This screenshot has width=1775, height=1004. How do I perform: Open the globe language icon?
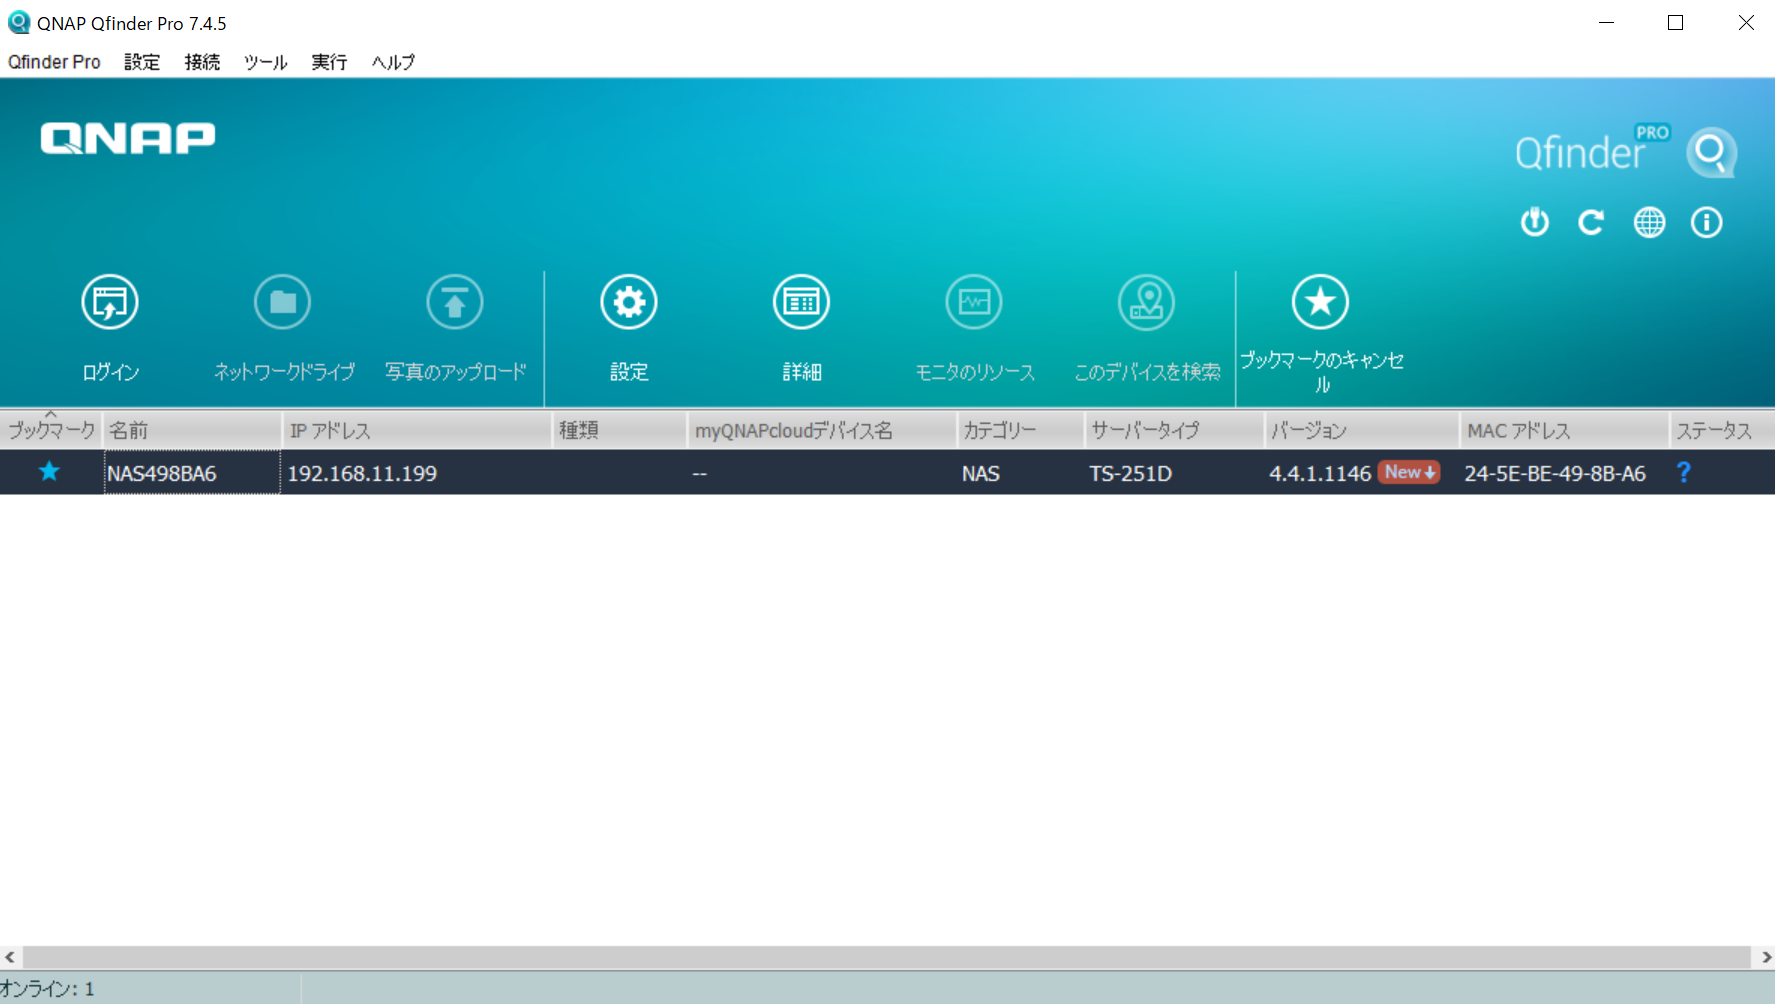coord(1649,222)
